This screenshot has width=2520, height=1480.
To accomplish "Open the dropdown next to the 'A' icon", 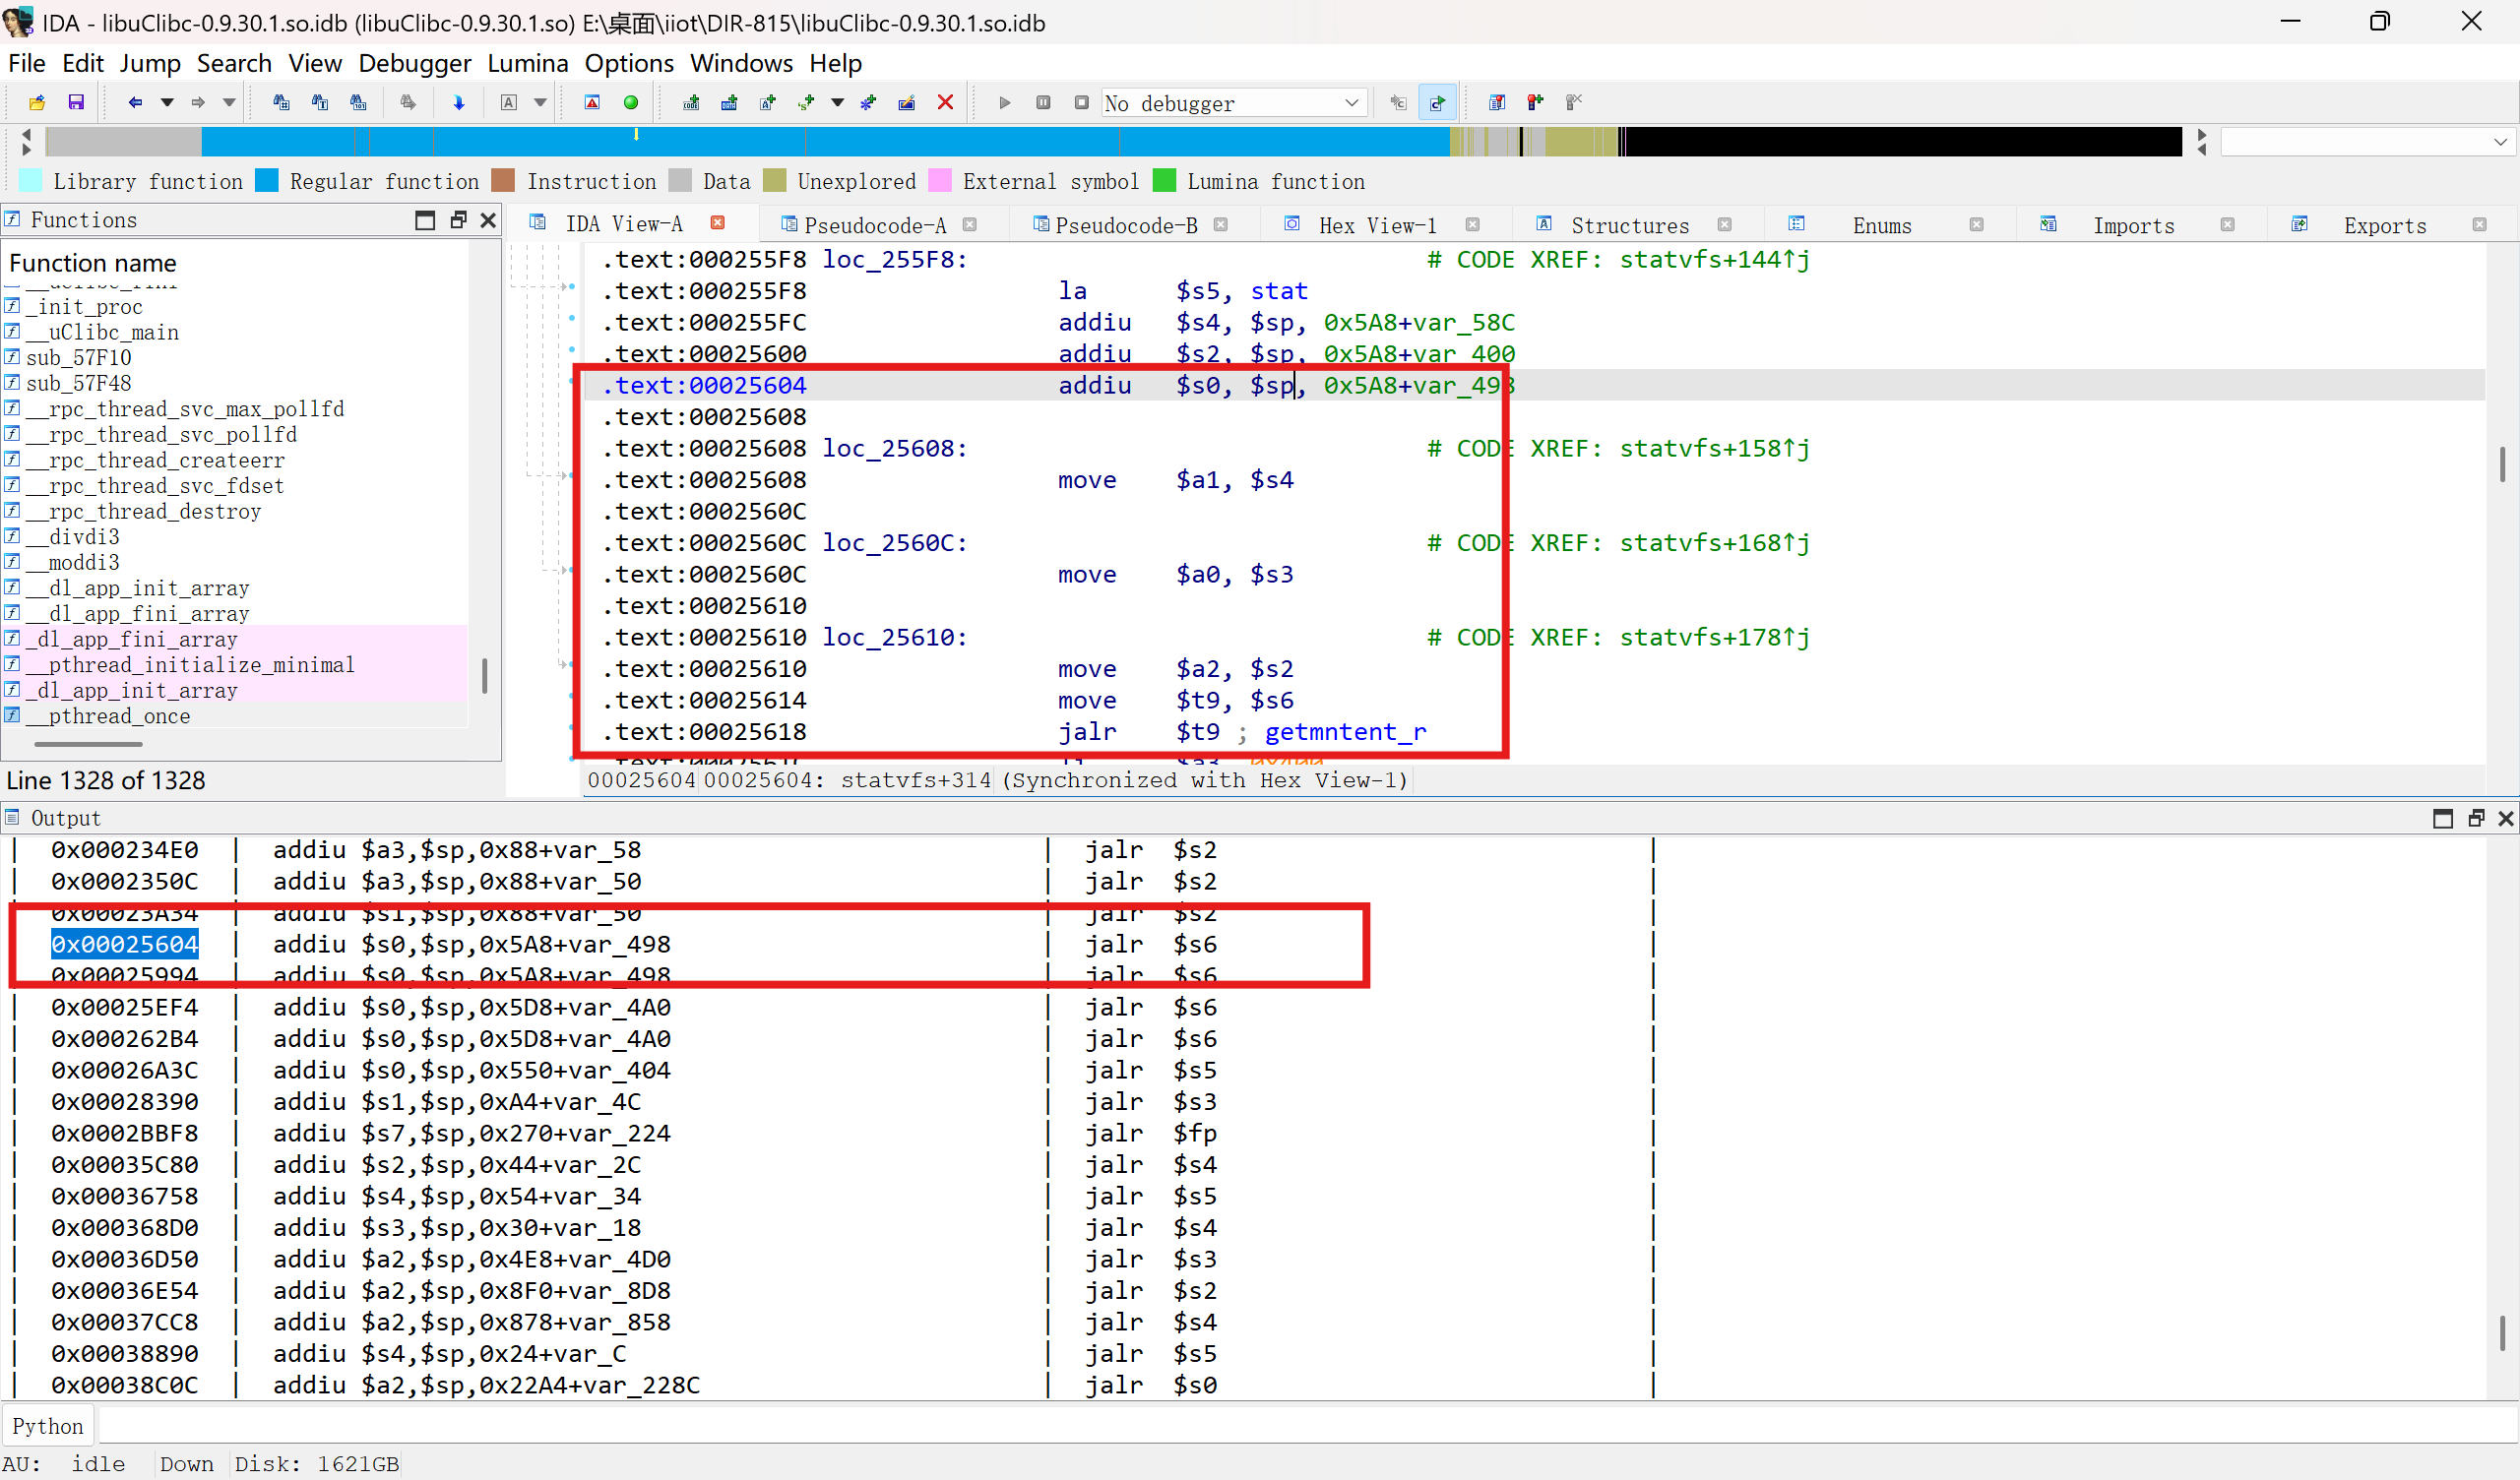I will pos(540,102).
